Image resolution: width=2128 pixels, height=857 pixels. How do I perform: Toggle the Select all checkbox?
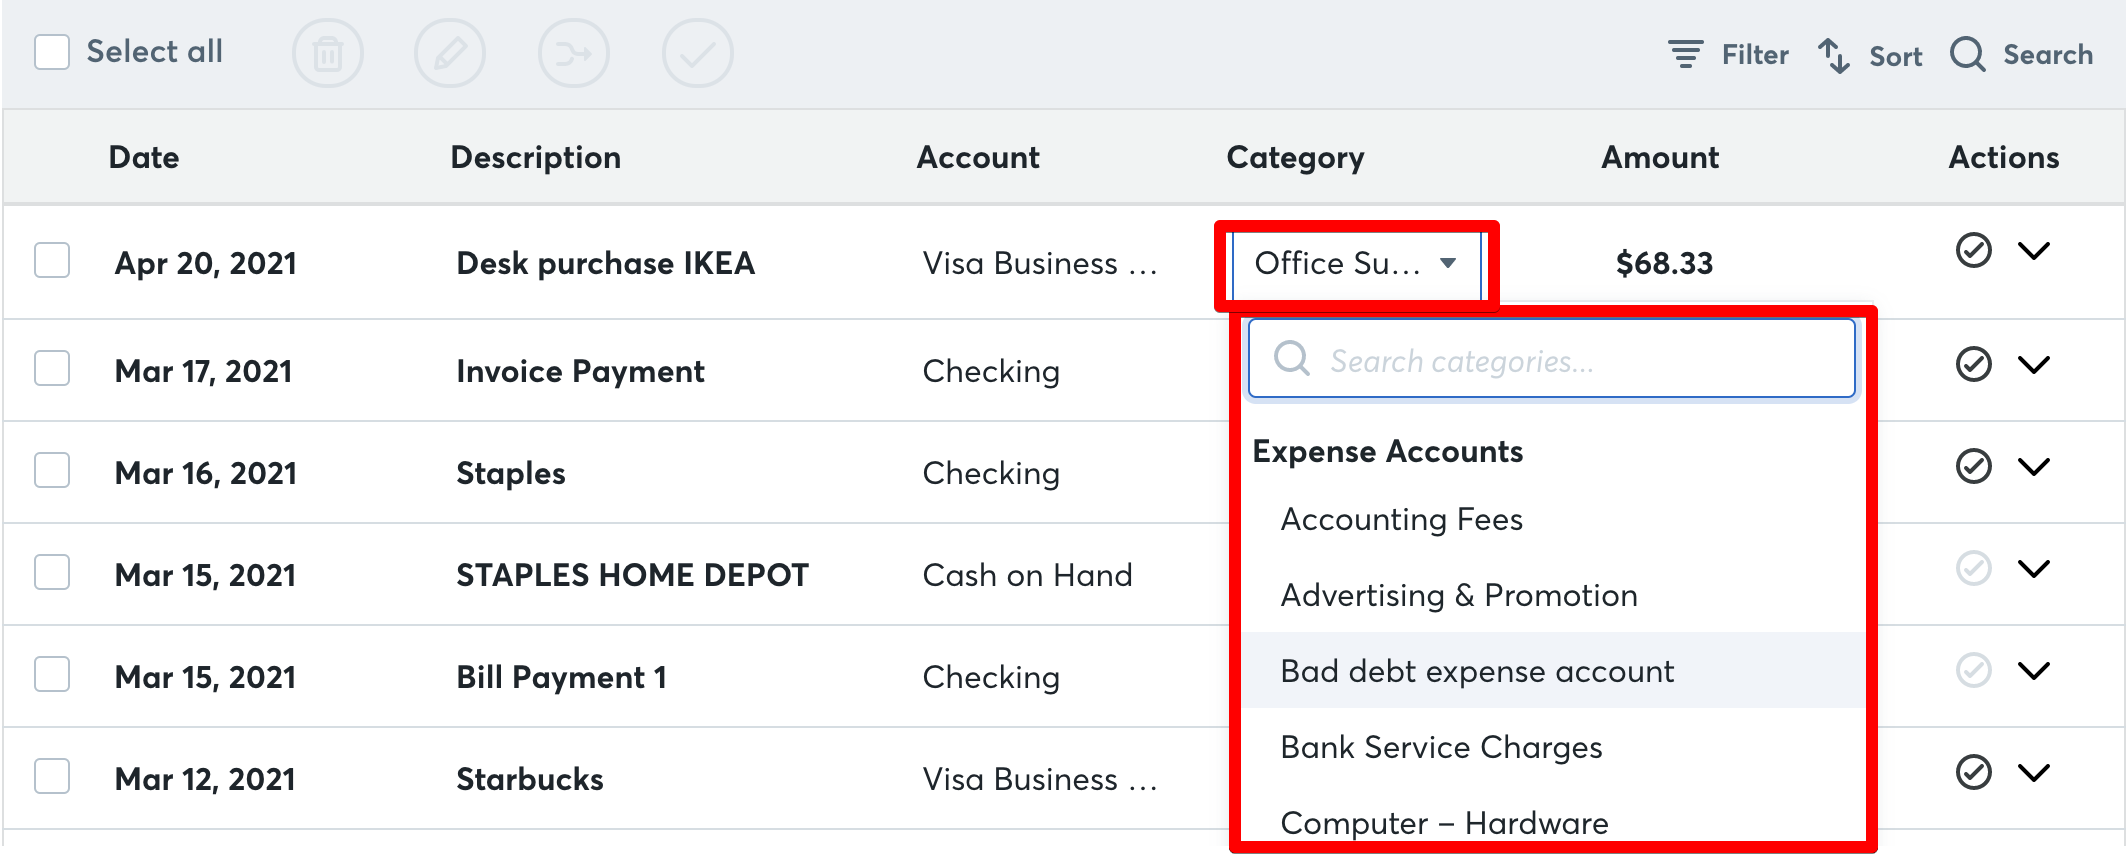click(x=51, y=50)
